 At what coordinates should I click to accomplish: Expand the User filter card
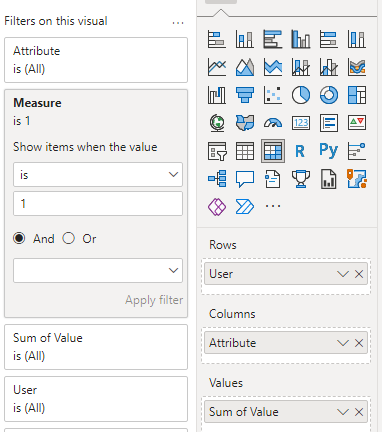96,399
